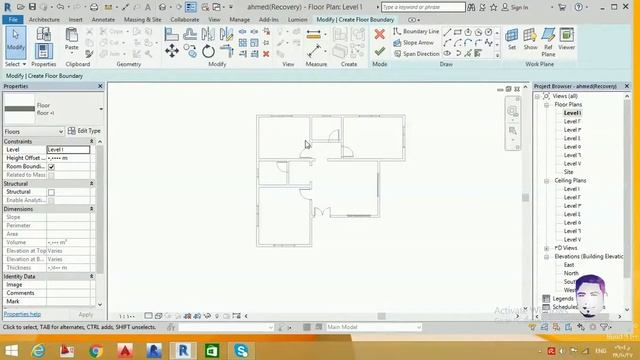Toggle Room Bounding checkbox

(51, 167)
